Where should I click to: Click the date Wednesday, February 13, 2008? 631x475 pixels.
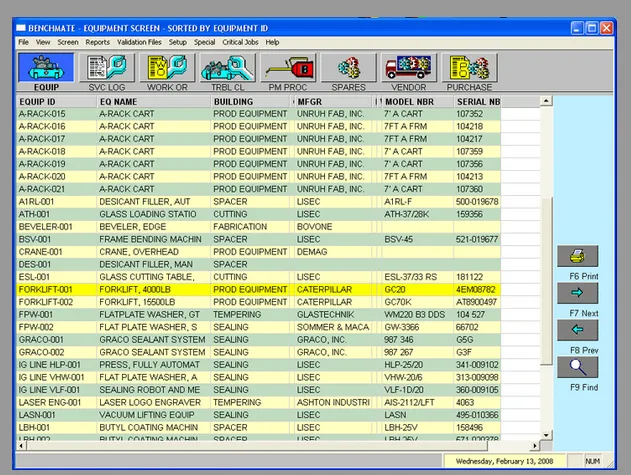tap(504, 461)
